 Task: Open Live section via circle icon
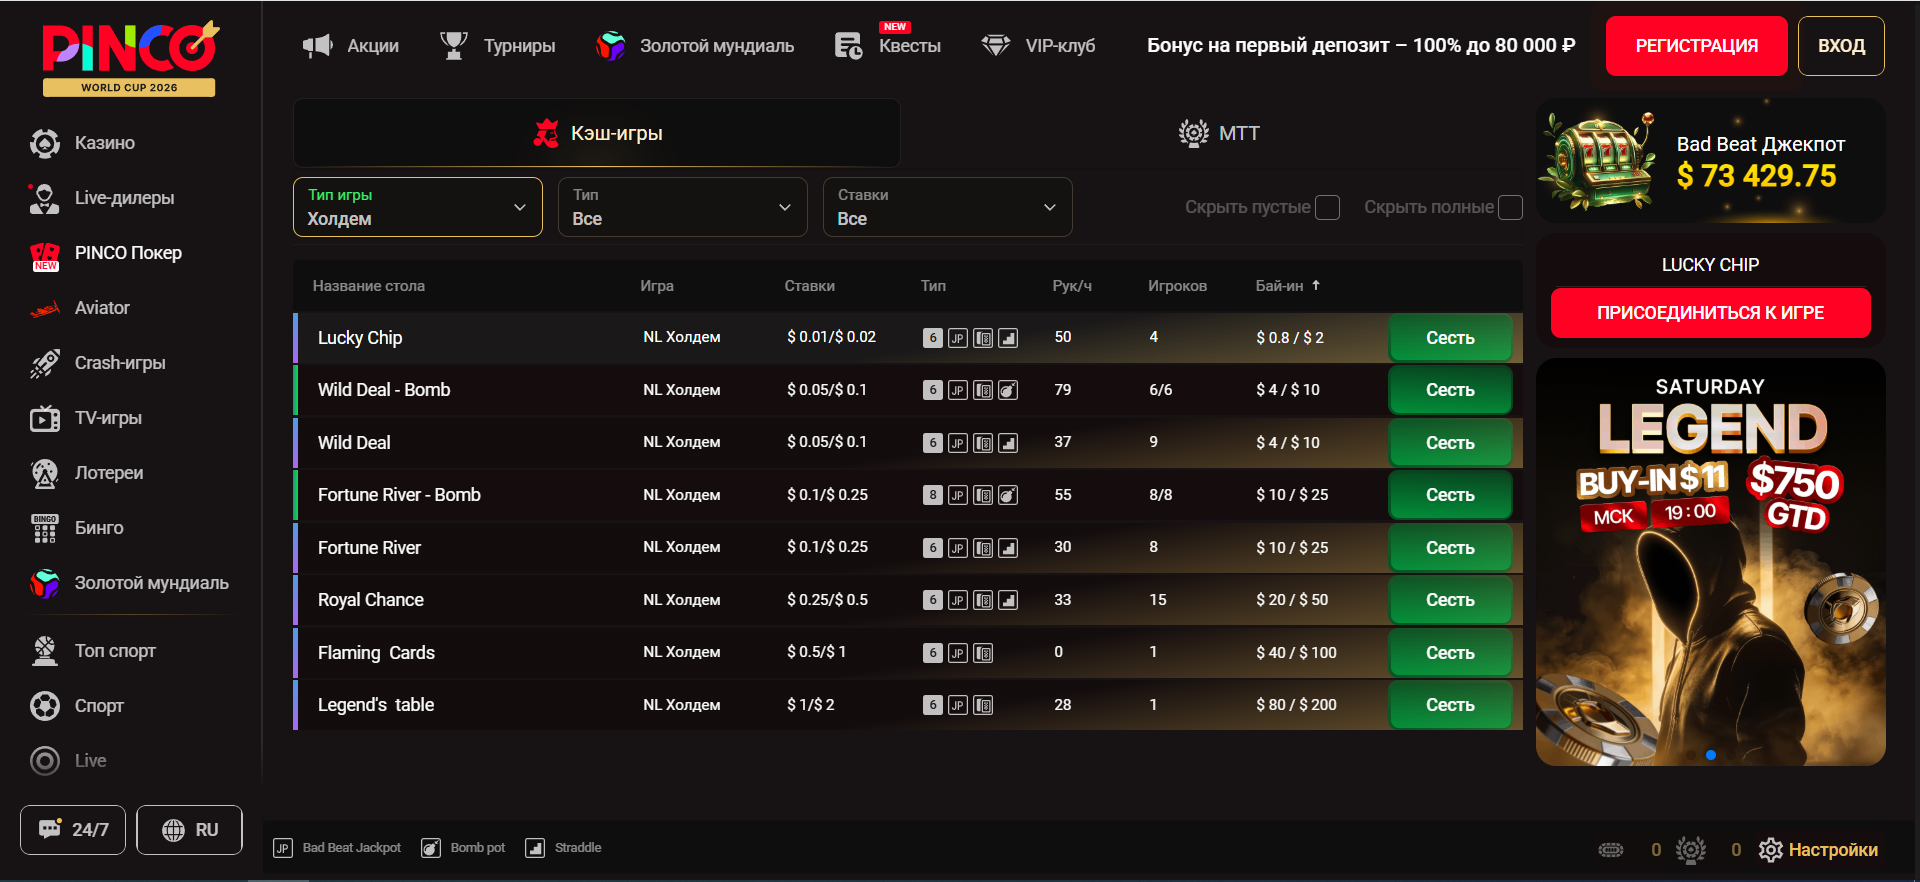(x=44, y=761)
